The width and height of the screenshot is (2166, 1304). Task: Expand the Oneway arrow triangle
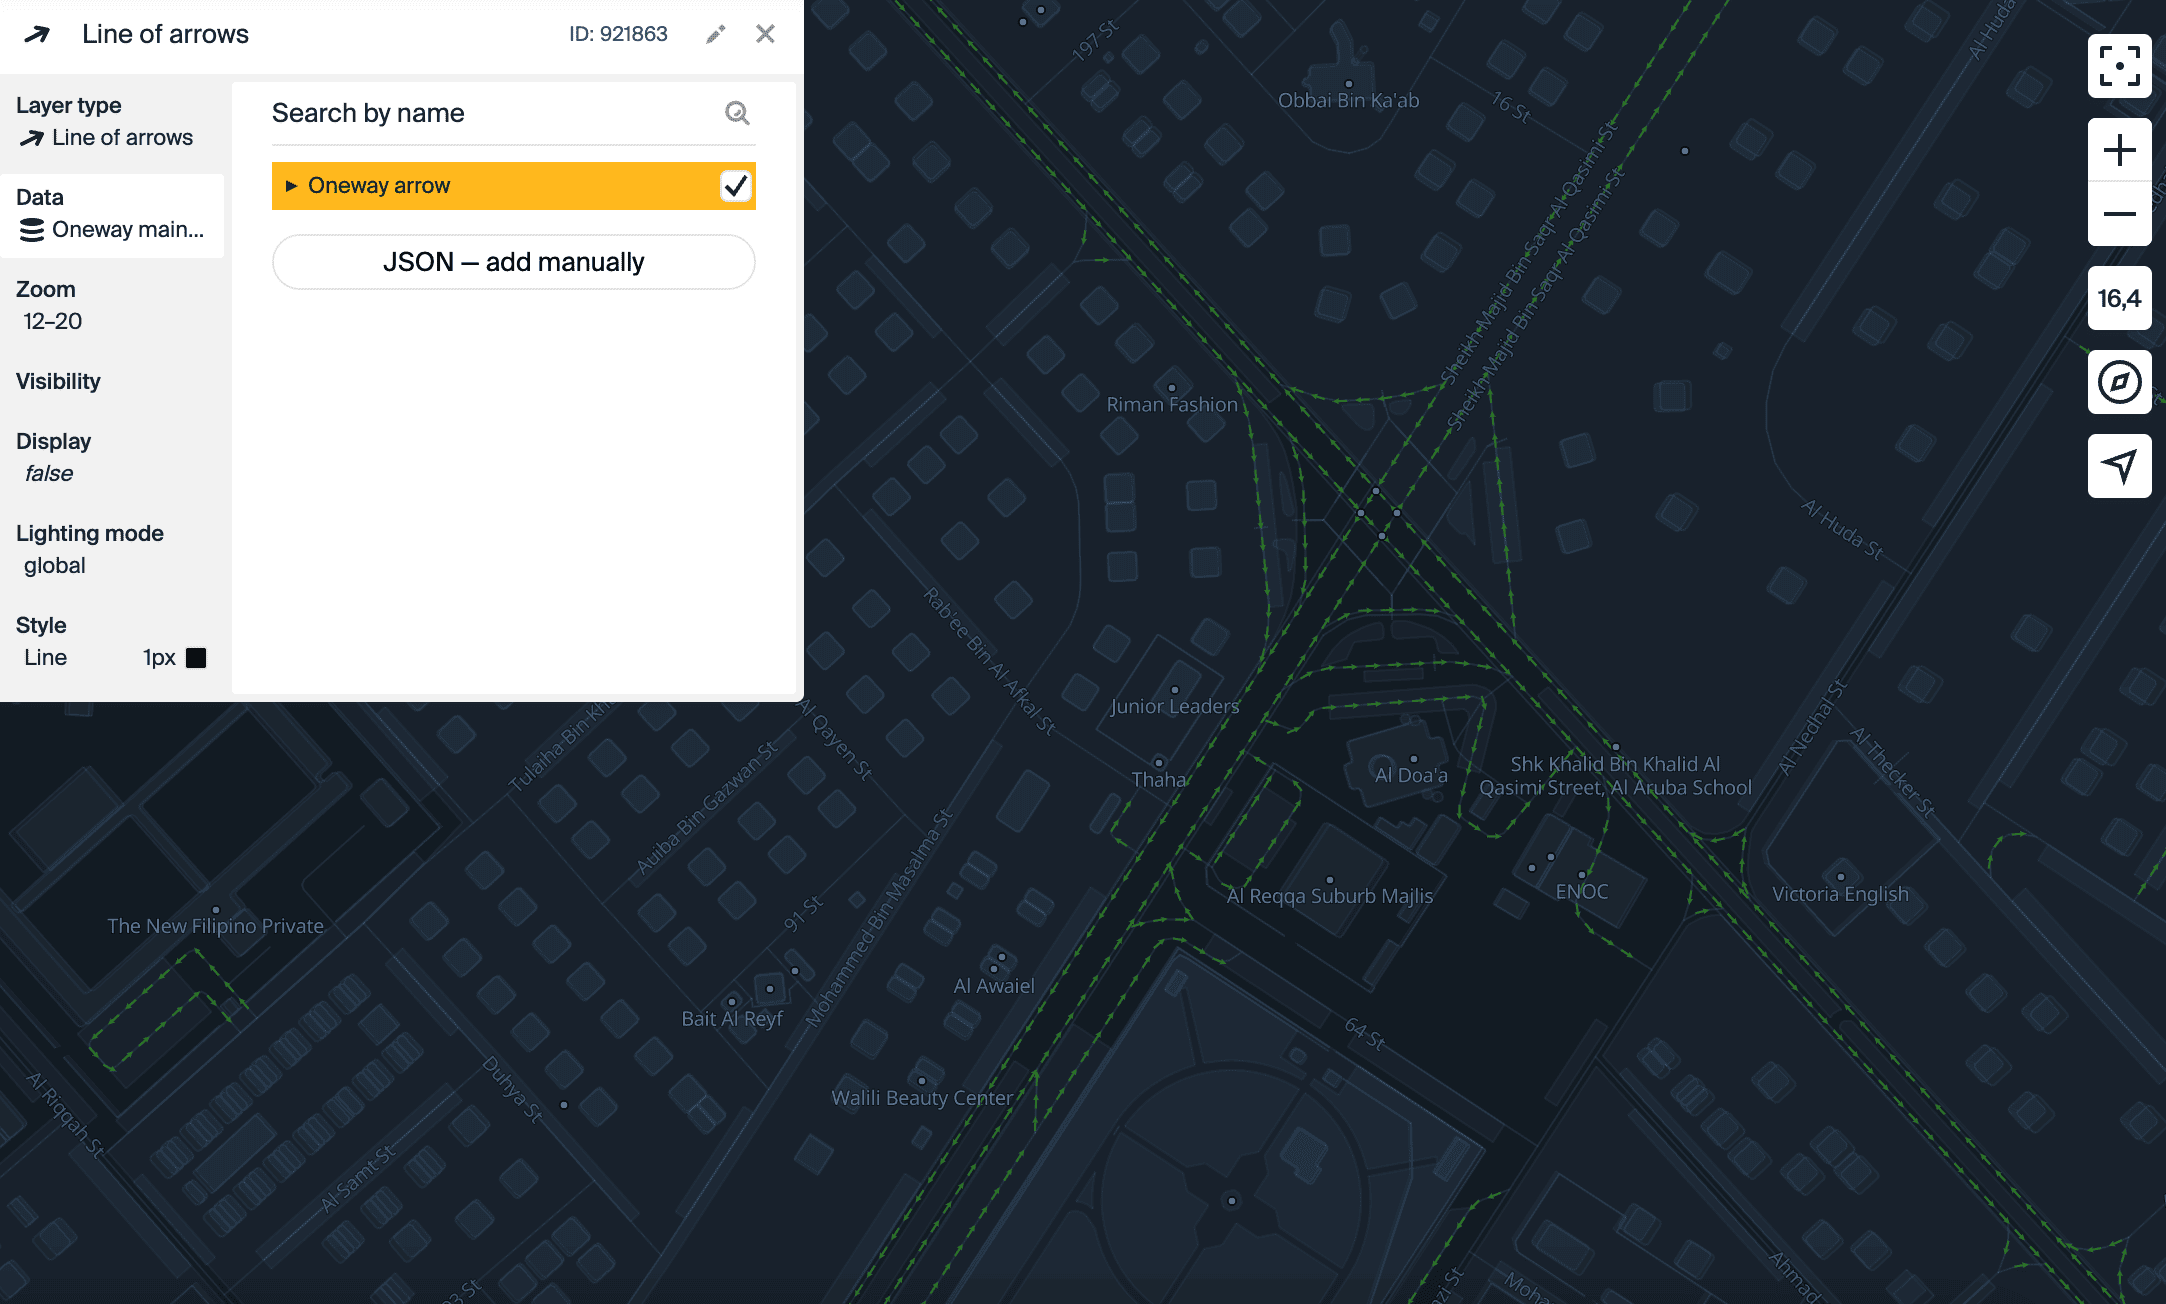pyautogui.click(x=291, y=186)
